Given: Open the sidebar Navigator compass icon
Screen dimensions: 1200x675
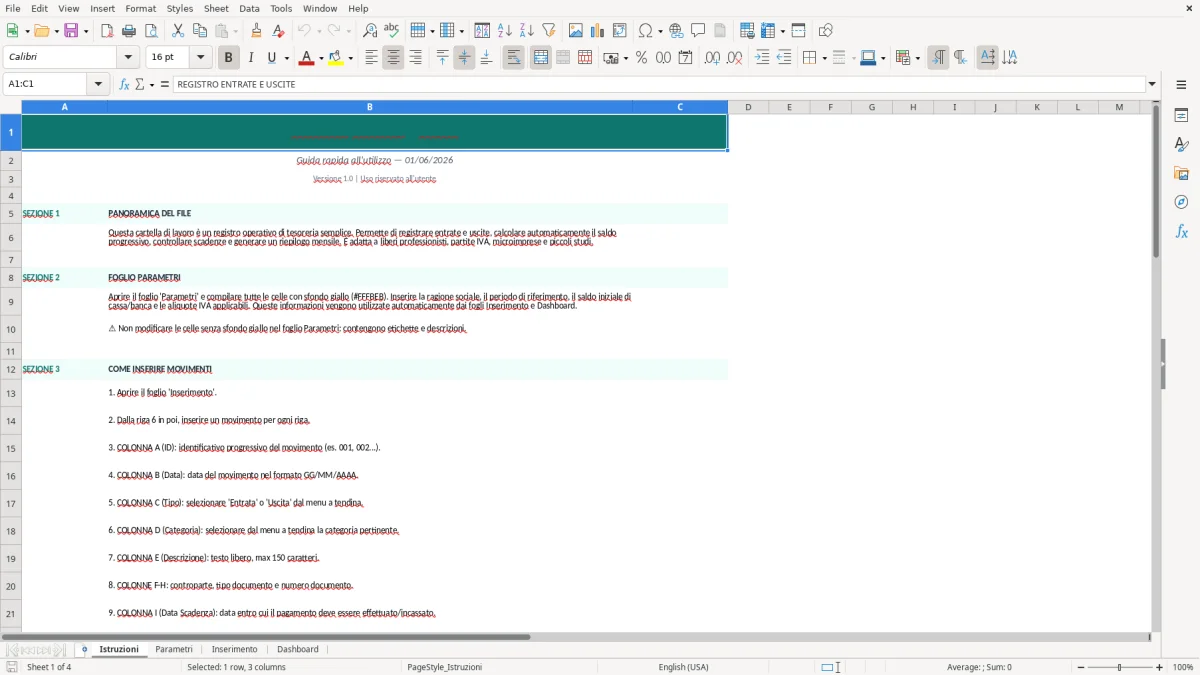Looking at the screenshot, I should (x=1181, y=202).
